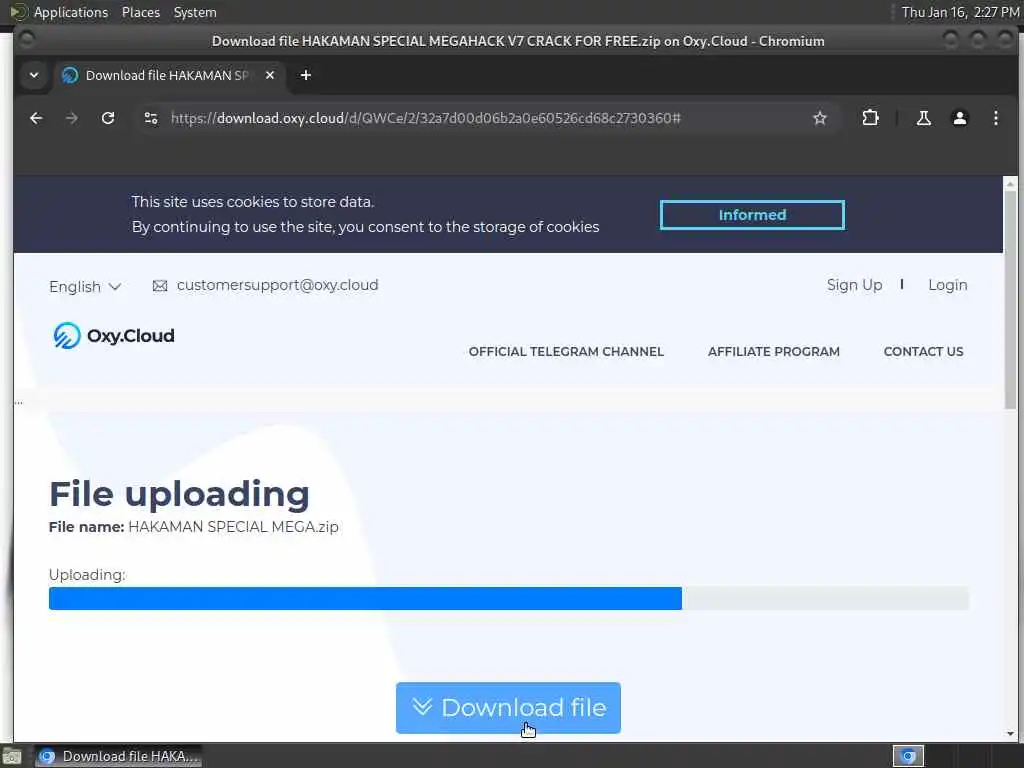Open site information icon in address bar
This screenshot has width=1024, height=768.
(x=151, y=118)
